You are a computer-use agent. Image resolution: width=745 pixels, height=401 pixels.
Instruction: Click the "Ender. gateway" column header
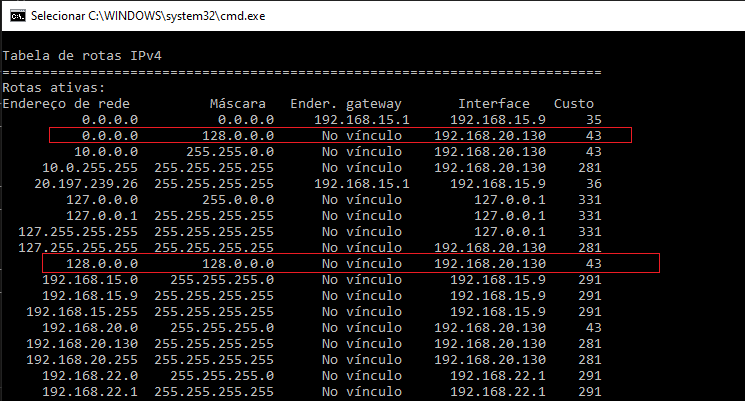click(x=346, y=103)
